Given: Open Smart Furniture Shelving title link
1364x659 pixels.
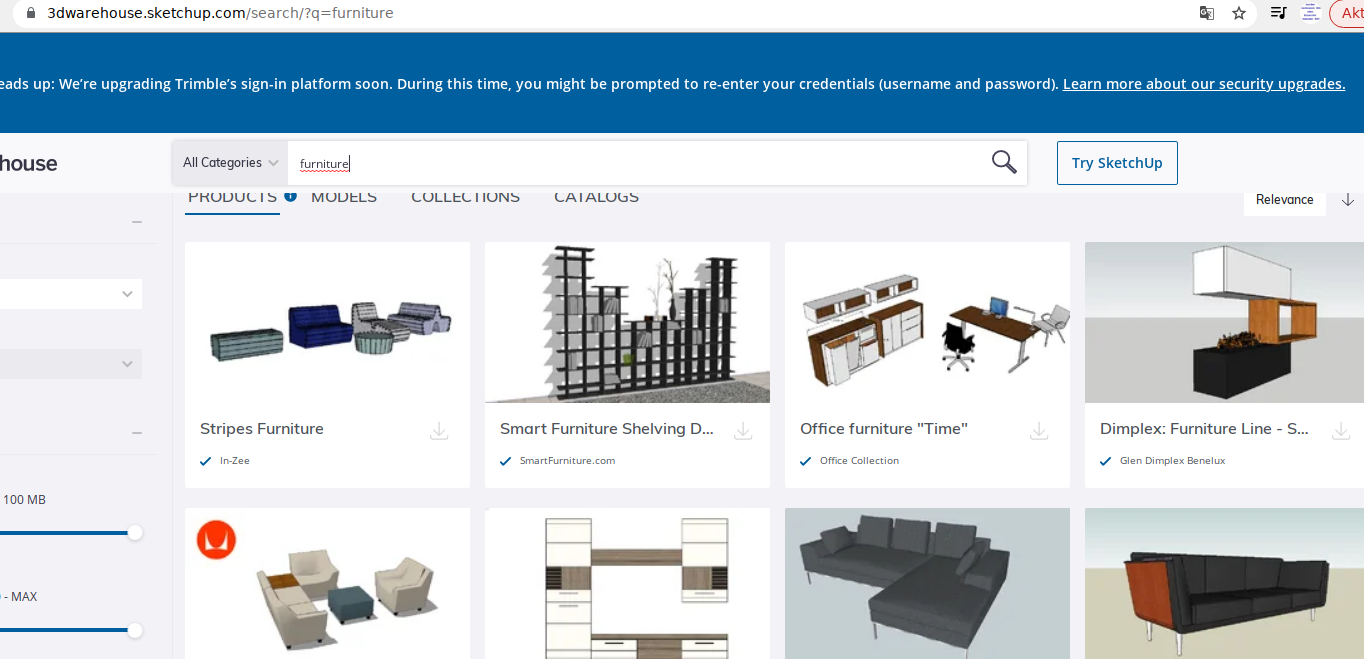Looking at the screenshot, I should pyautogui.click(x=607, y=428).
